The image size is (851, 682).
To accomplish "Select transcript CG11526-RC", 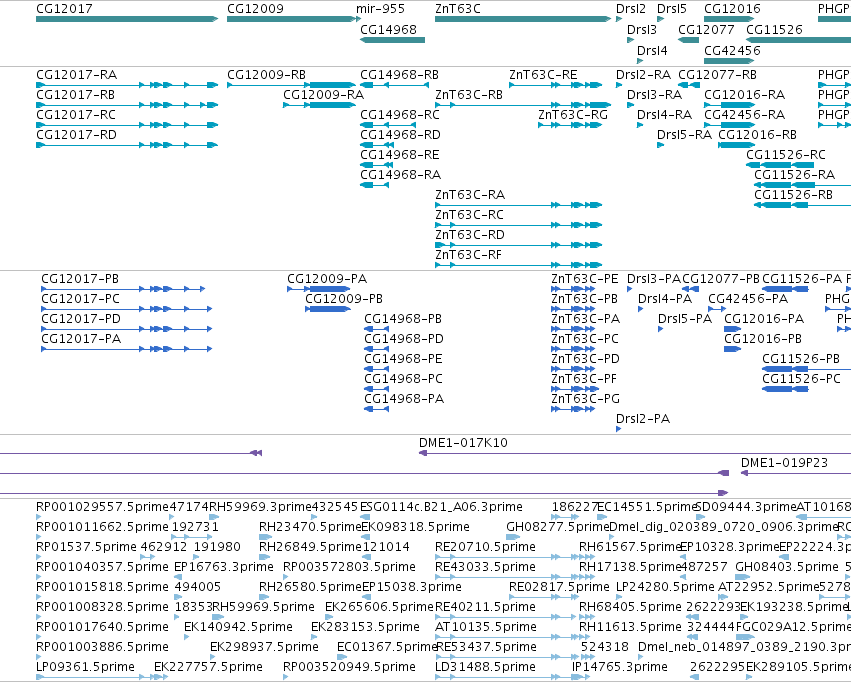I will pos(786,155).
